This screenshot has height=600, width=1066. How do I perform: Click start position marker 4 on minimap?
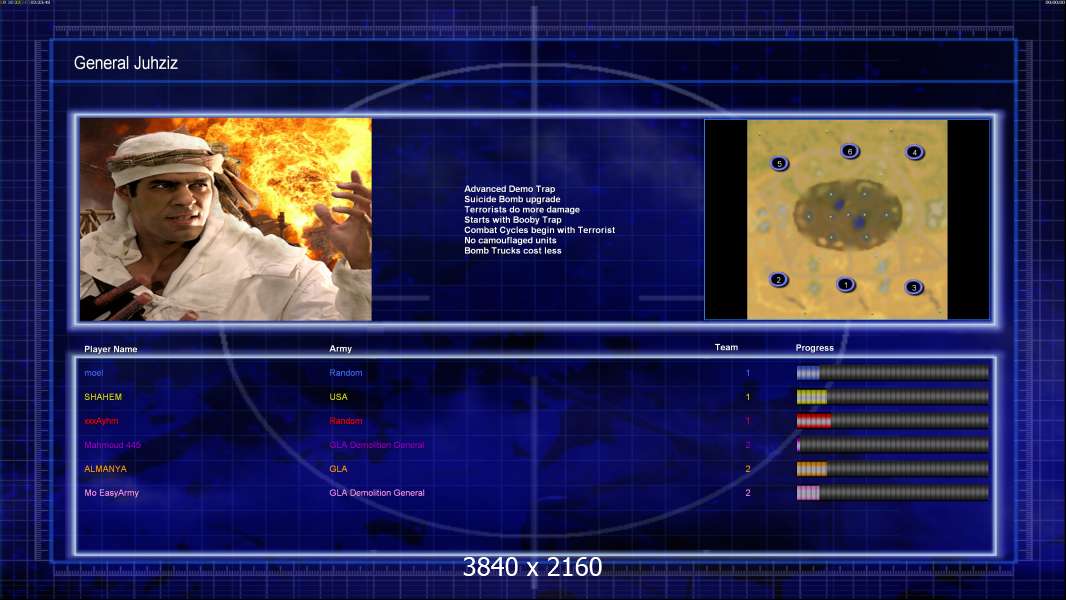914,152
